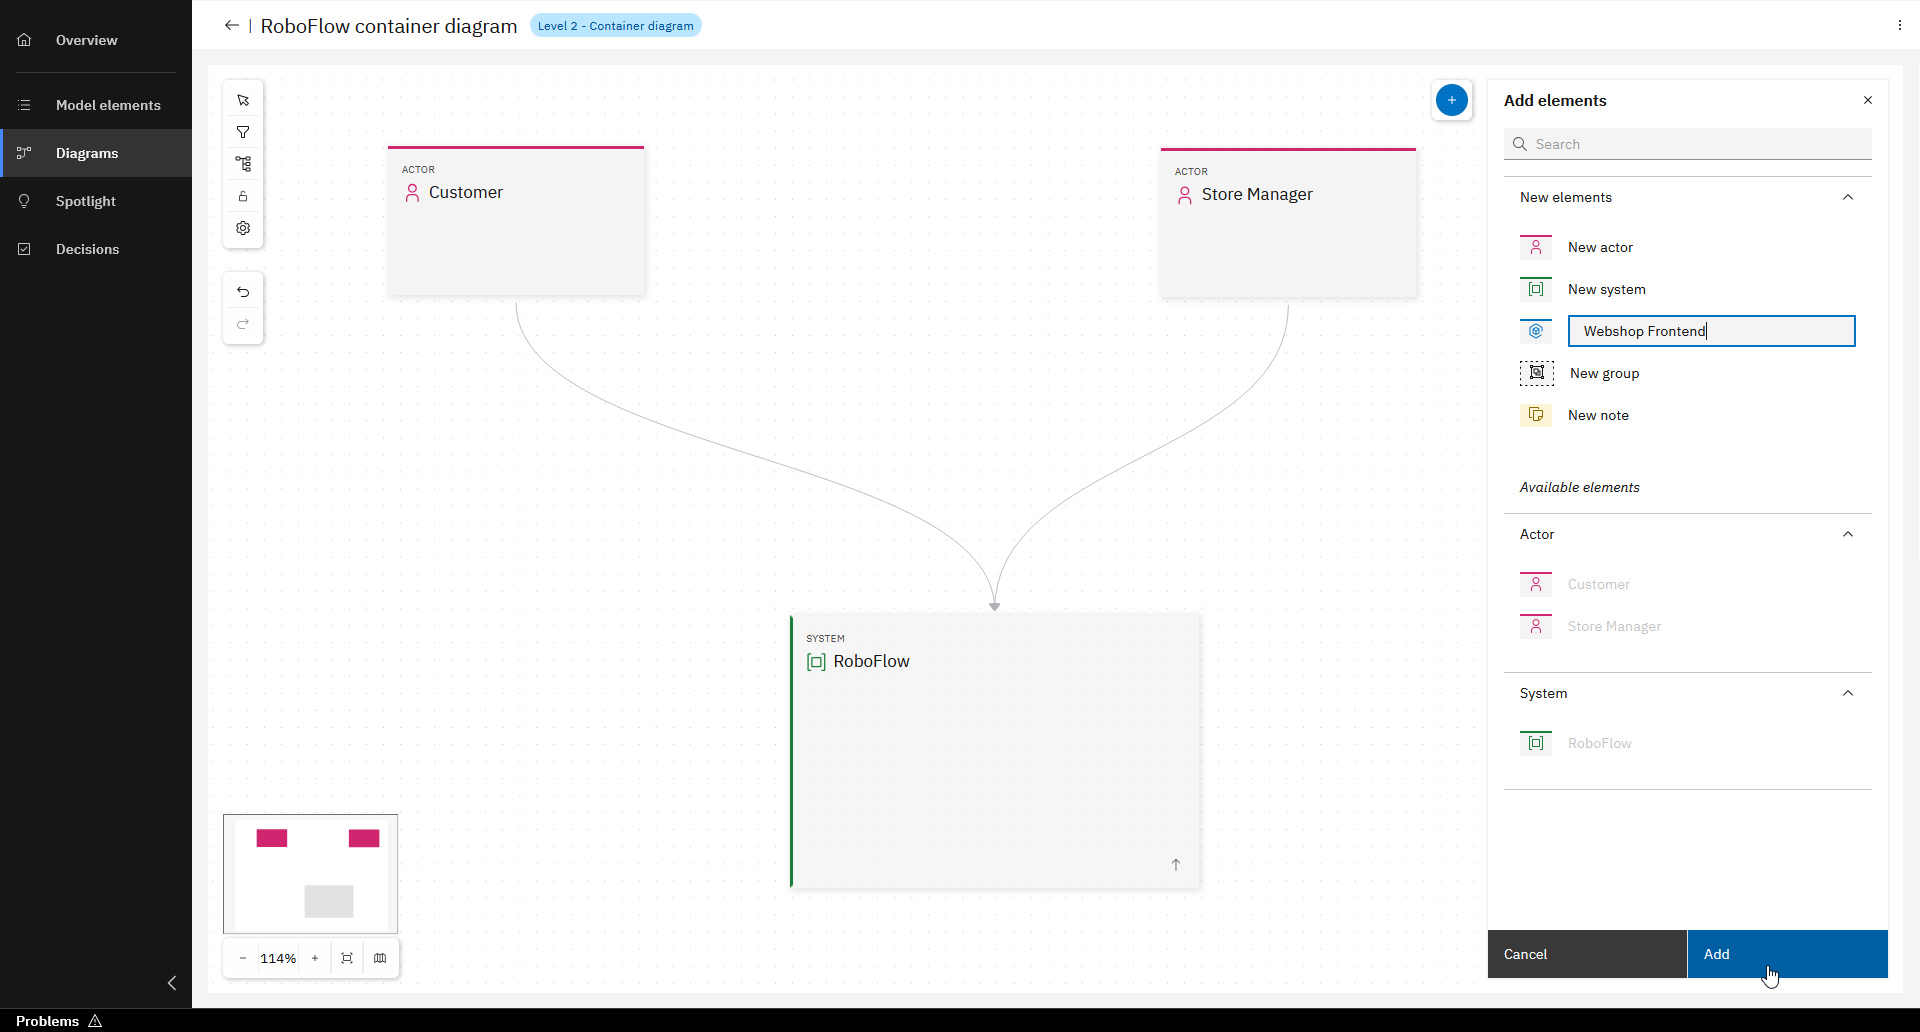This screenshot has height=1032, width=1920.
Task: Toggle the lock tool
Action: coord(242,196)
